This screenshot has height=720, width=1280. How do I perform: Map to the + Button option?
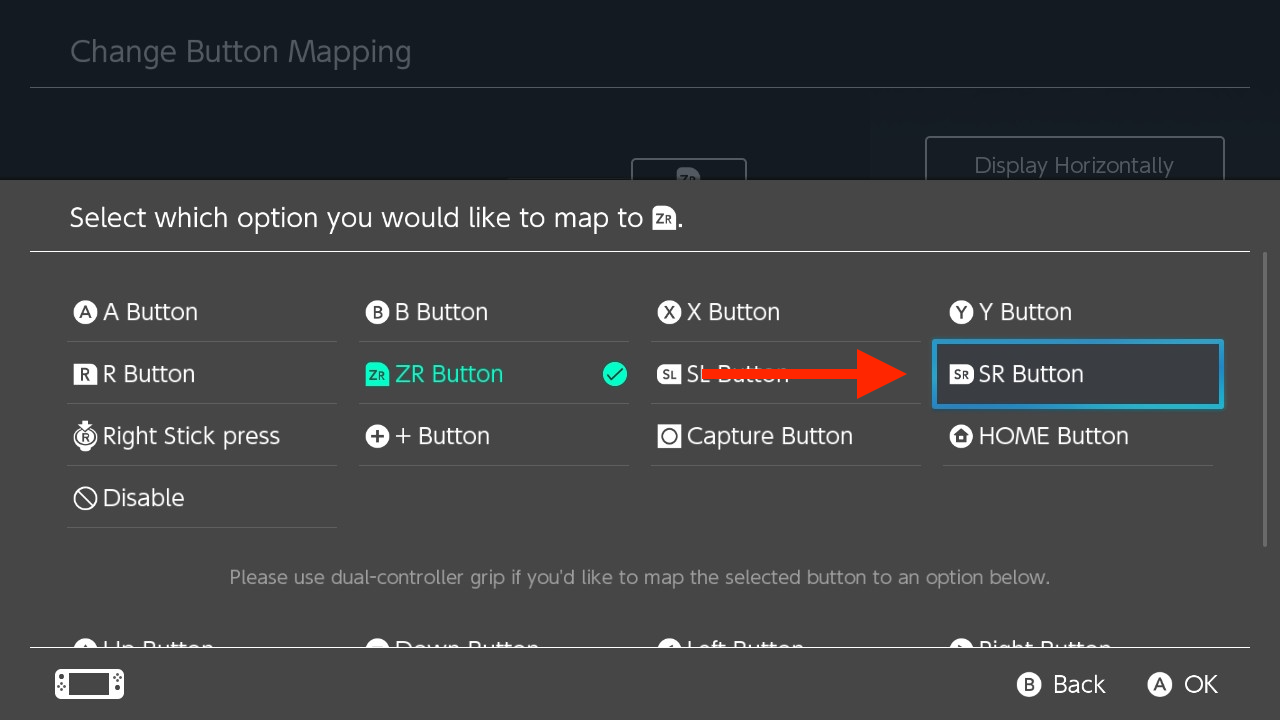click(494, 436)
